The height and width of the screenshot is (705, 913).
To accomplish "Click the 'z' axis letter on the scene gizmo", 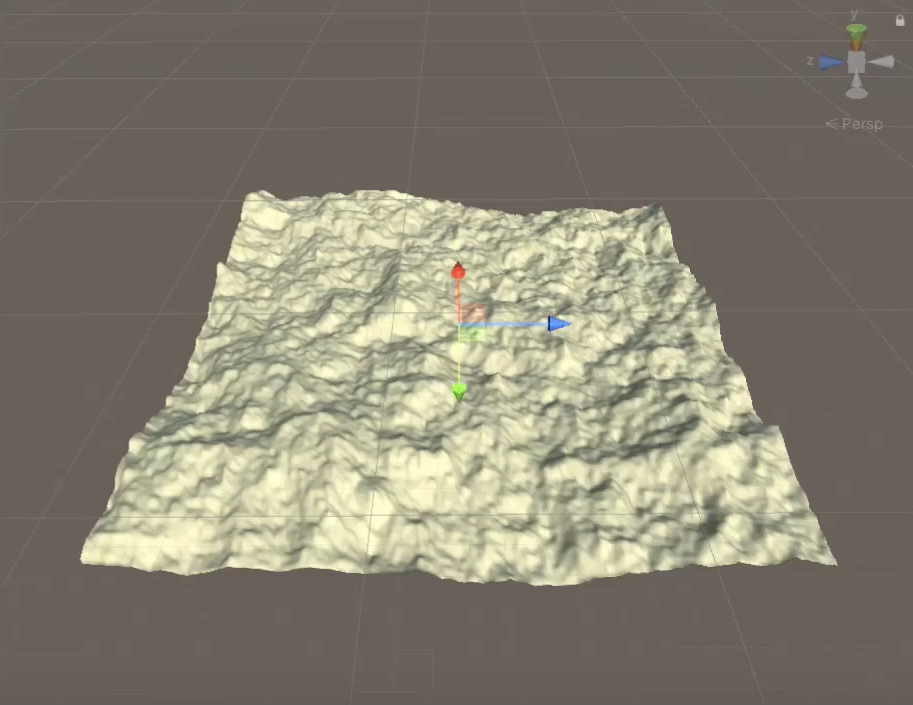I will coord(809,61).
